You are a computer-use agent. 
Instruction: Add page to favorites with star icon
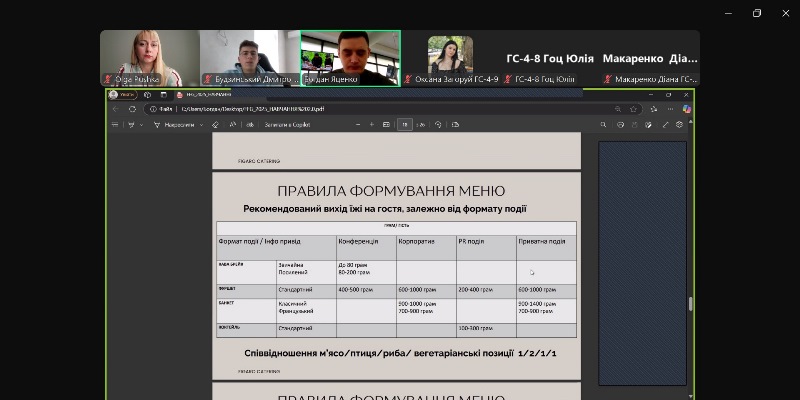click(x=633, y=109)
